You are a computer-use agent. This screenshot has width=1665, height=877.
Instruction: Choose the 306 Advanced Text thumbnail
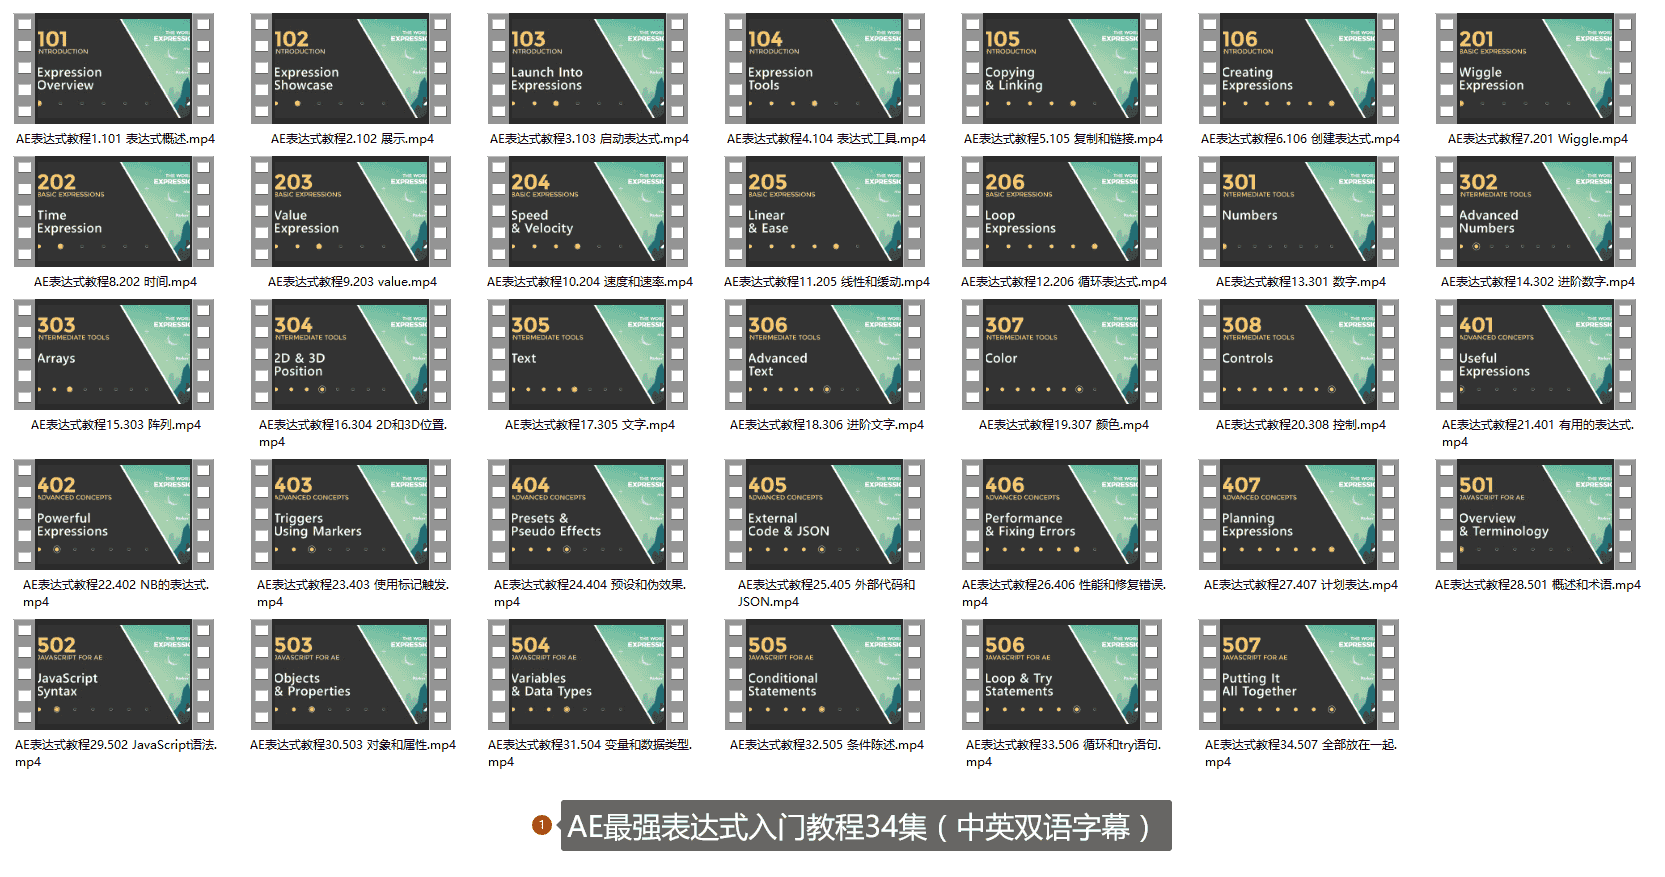(x=825, y=355)
